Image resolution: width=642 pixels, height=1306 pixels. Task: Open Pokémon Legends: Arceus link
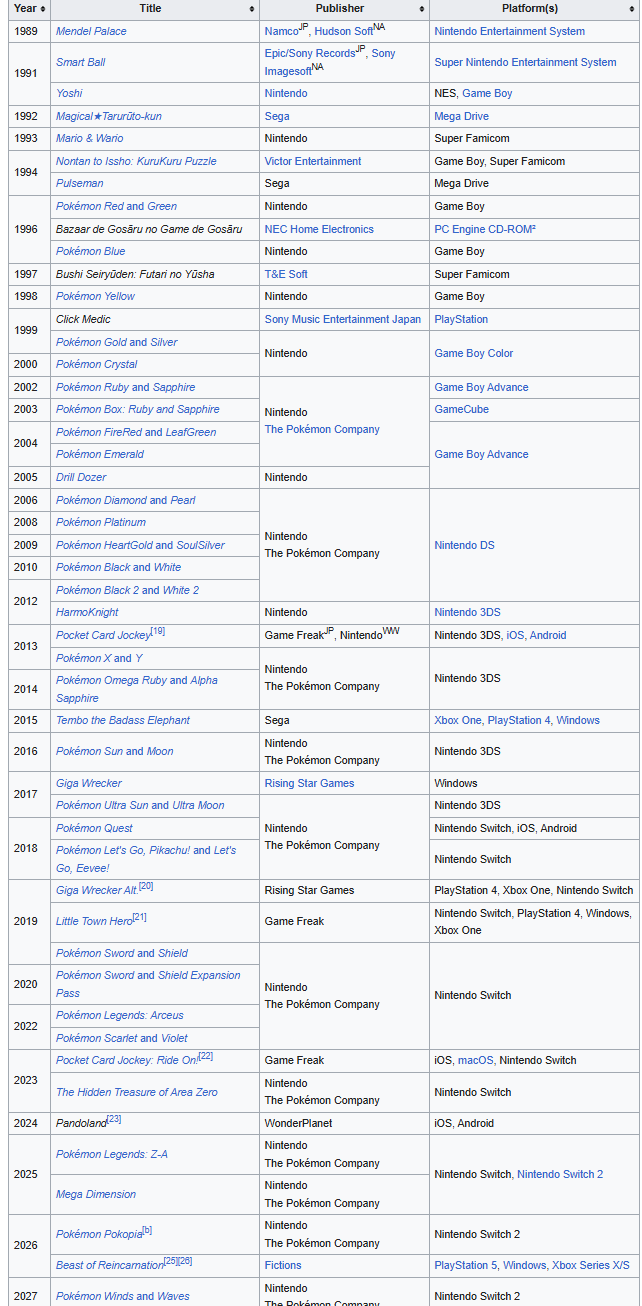(120, 1015)
